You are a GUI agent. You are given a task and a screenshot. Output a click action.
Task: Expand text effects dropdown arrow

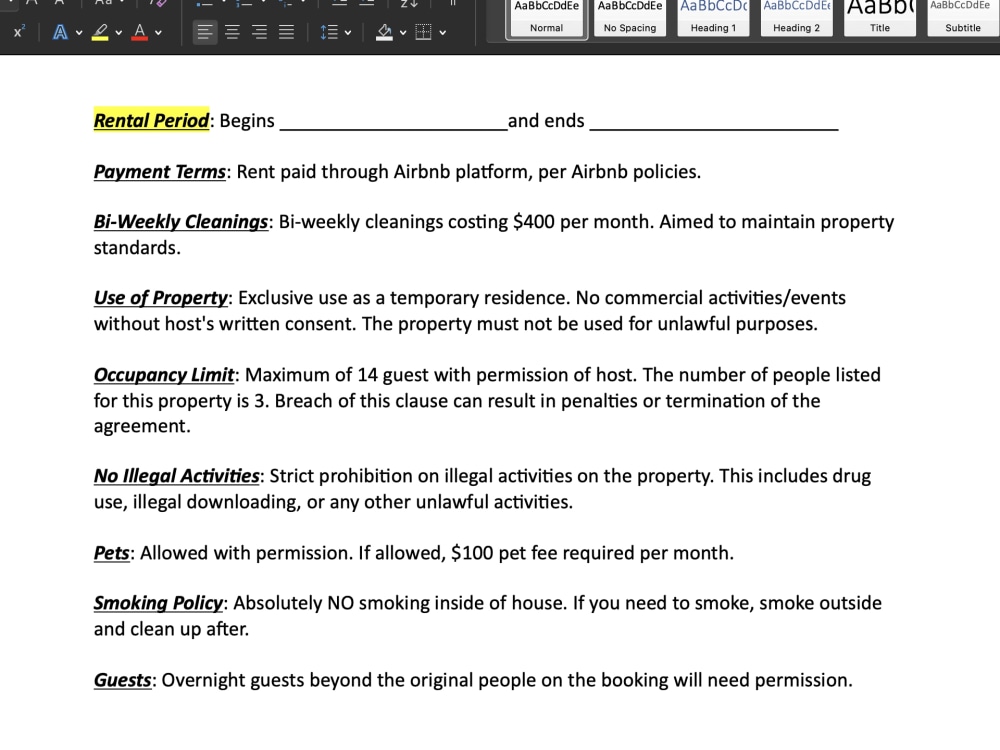[79, 33]
